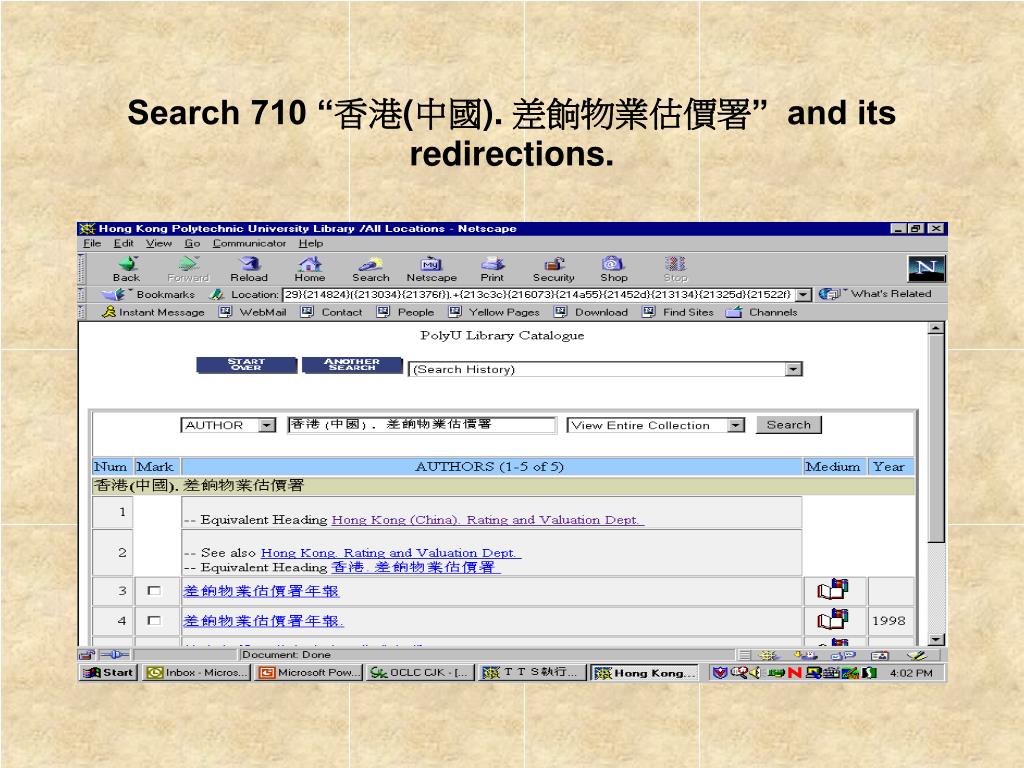
Task: Open the Download shortcut
Action: (x=591, y=312)
